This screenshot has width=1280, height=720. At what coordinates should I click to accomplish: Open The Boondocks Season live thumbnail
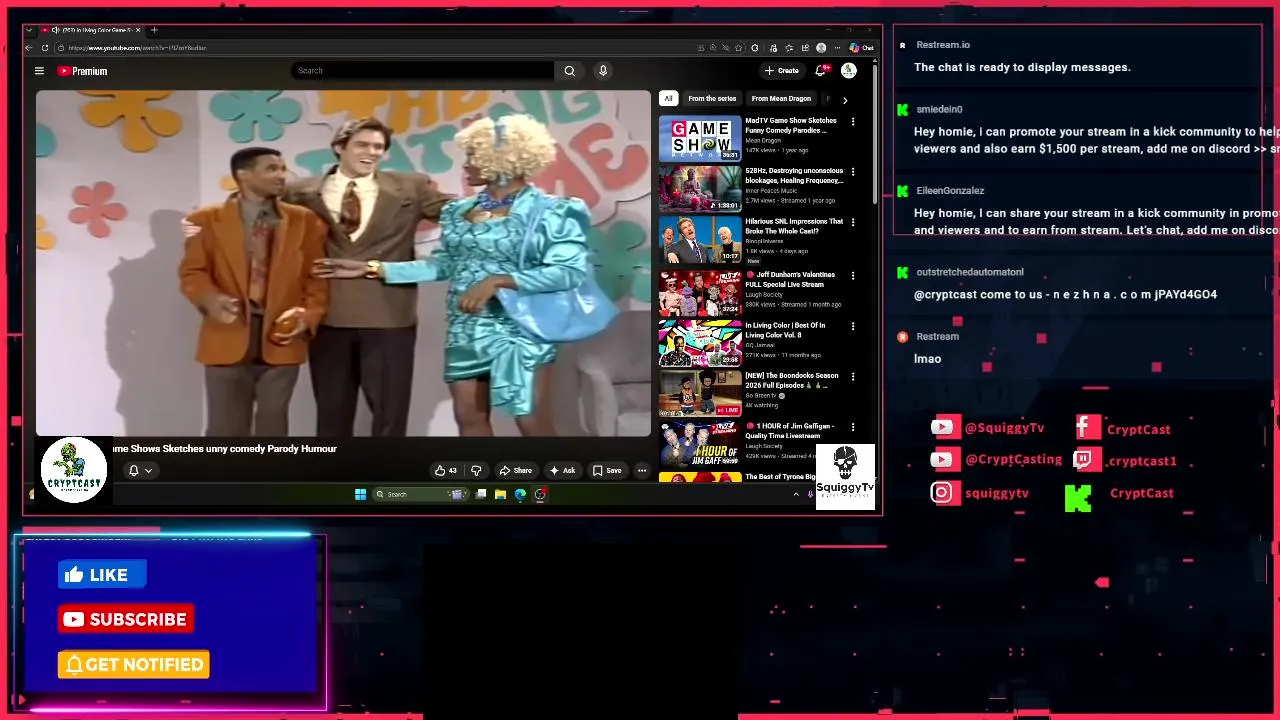(x=700, y=393)
